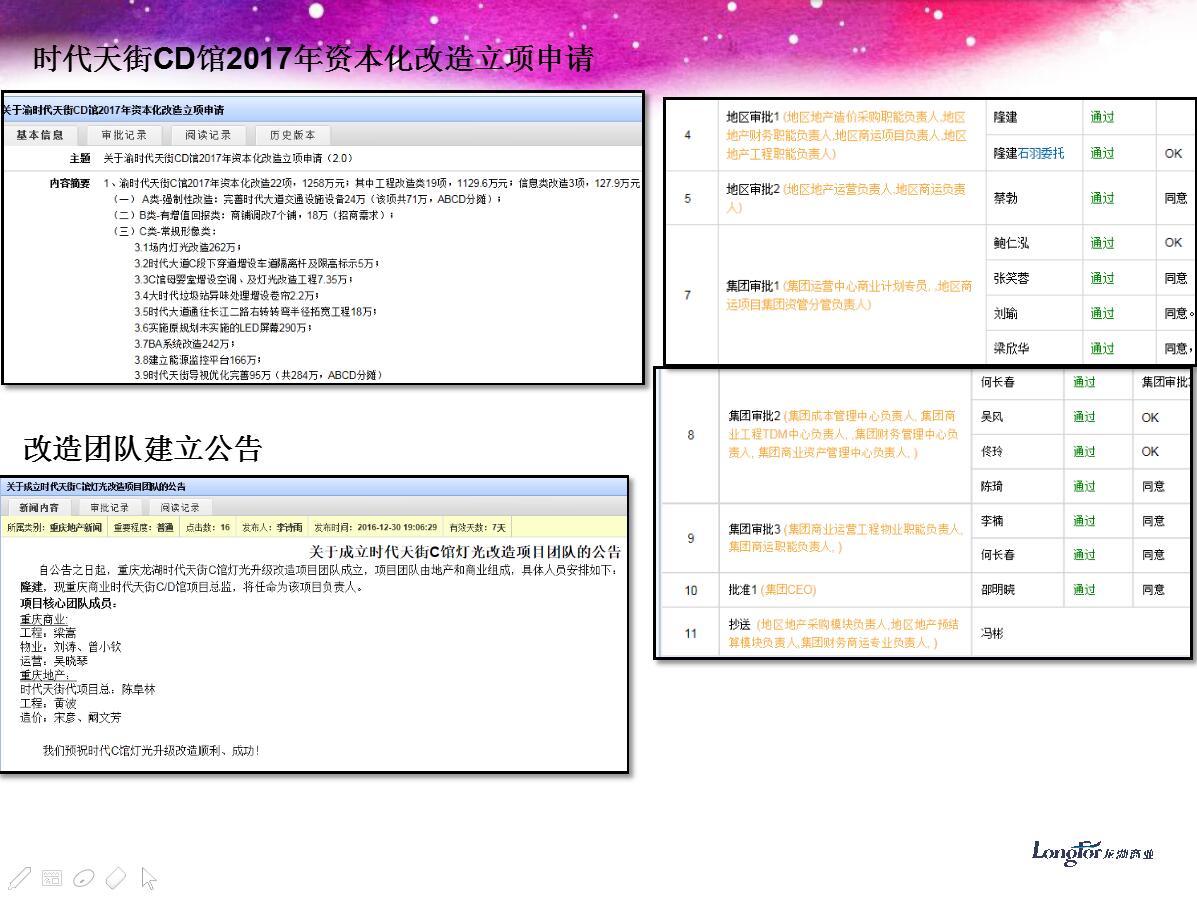
Task: Click the 发布时间 2016-12-30 19:06:29 field
Action: [376, 527]
